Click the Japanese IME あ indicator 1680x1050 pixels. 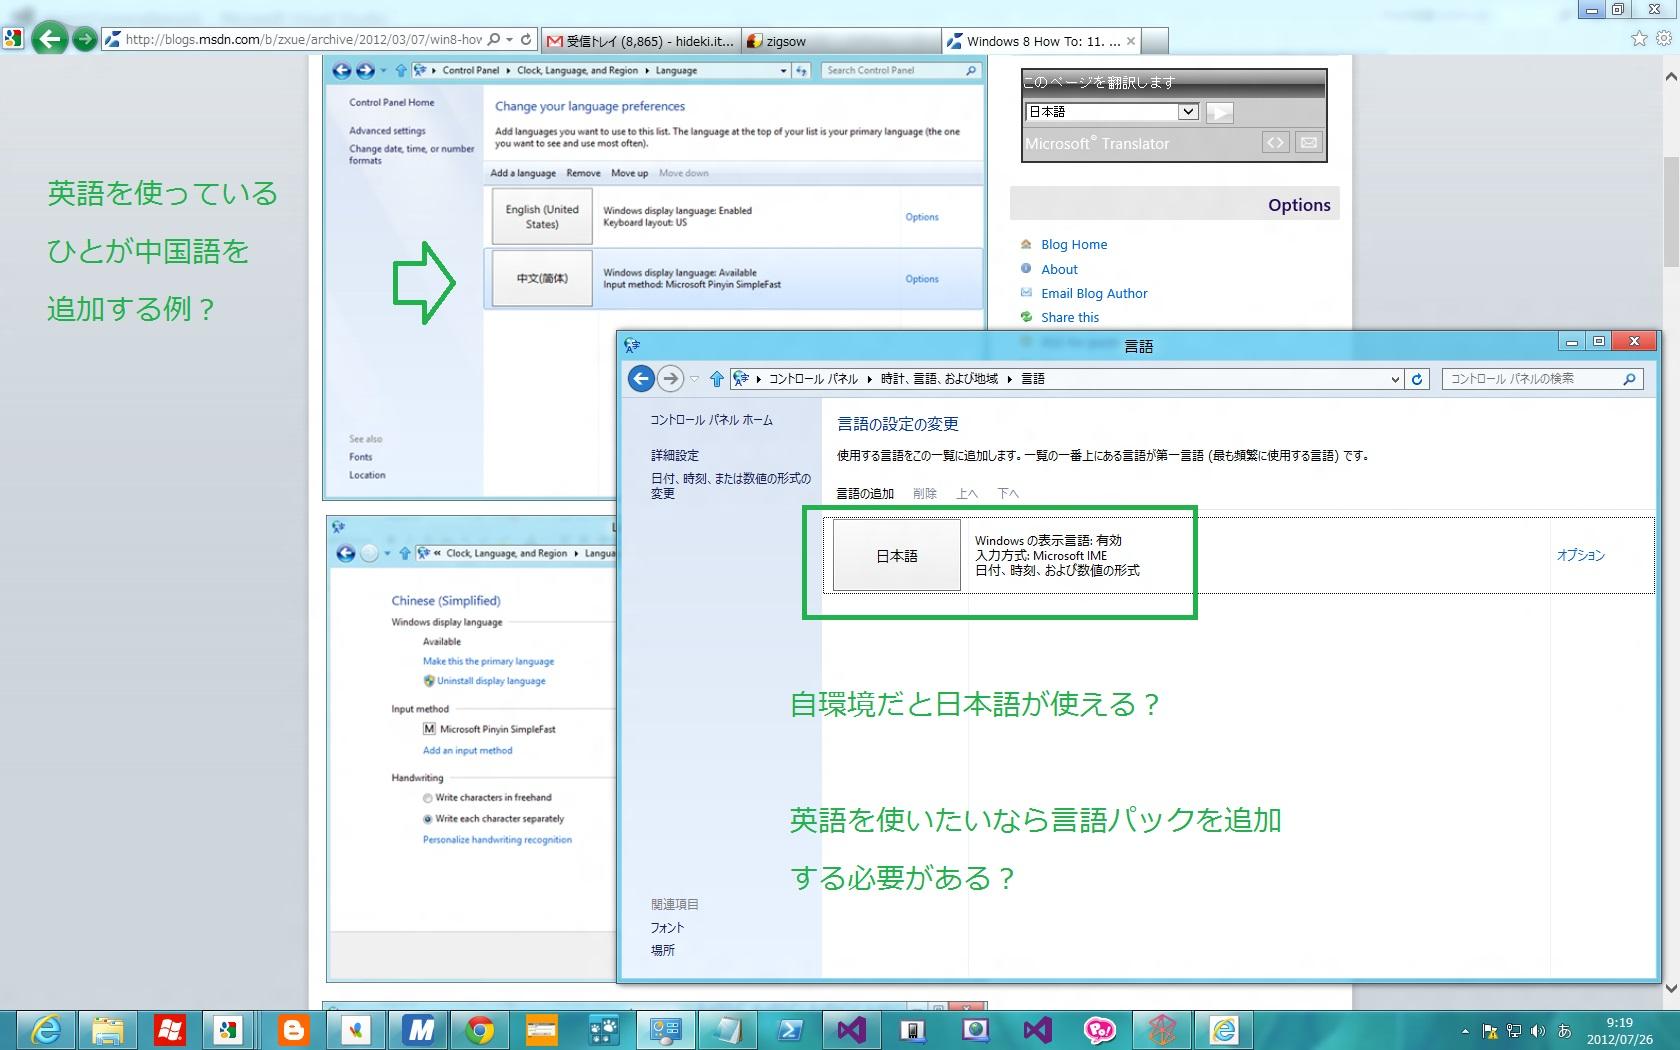point(1564,1031)
